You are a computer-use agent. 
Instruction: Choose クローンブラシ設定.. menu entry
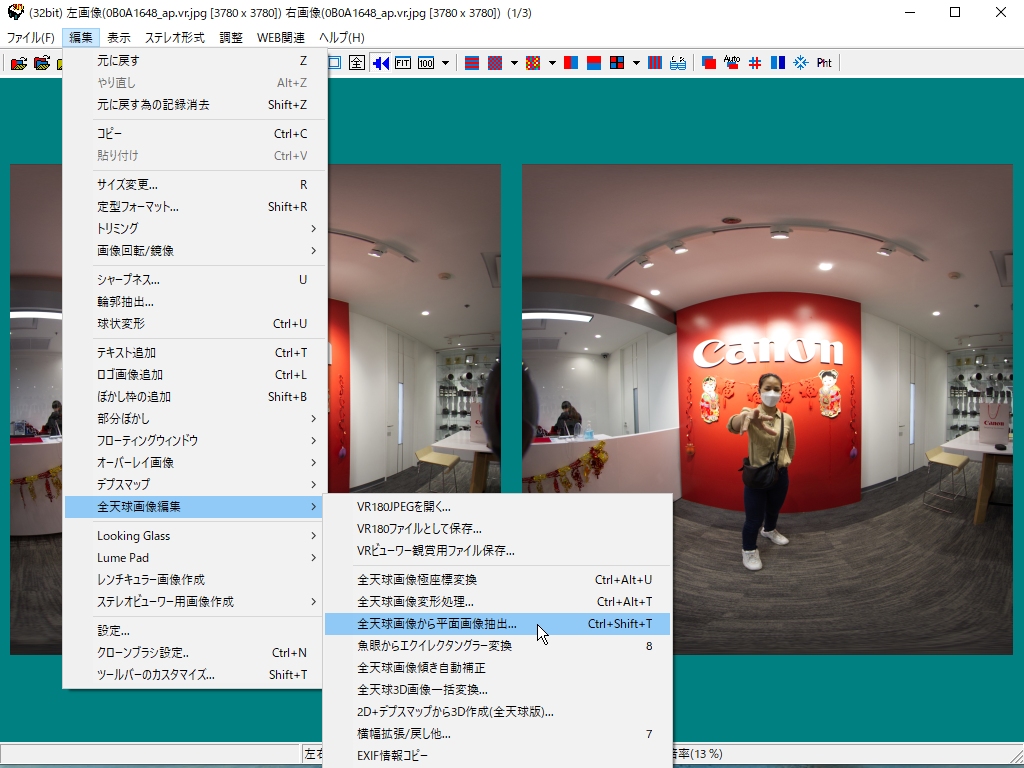pyautogui.click(x=195, y=653)
